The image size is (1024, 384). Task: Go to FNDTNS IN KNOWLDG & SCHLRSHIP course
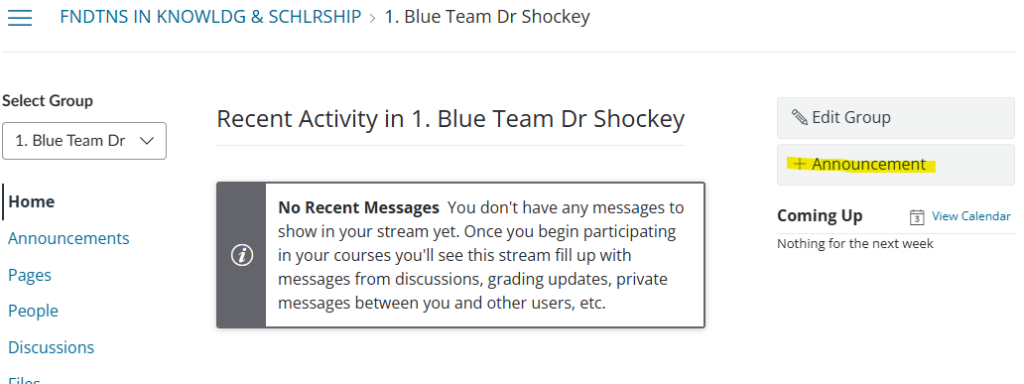tap(210, 17)
